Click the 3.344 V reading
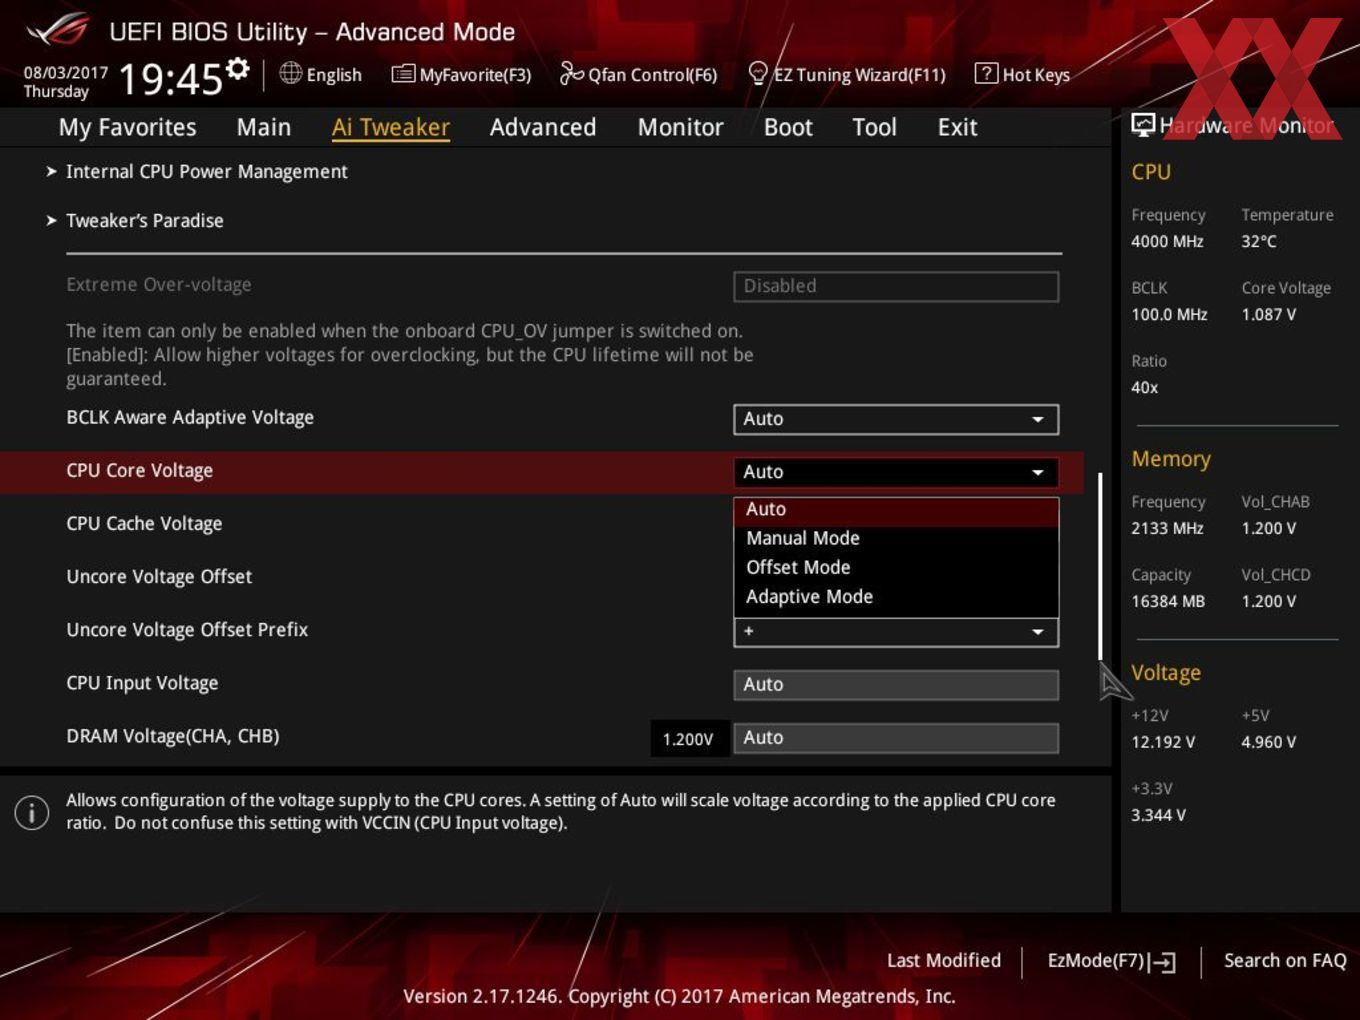The width and height of the screenshot is (1360, 1020). pos(1158,815)
